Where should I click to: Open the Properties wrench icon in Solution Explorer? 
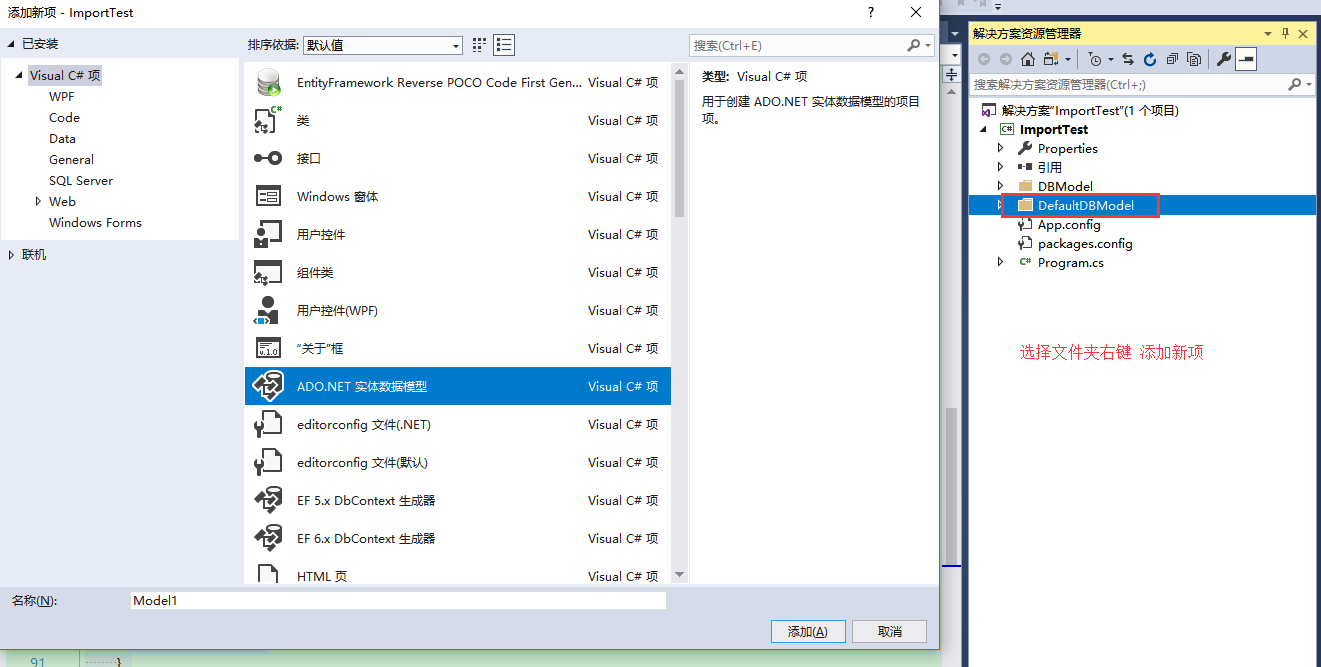(1224, 59)
